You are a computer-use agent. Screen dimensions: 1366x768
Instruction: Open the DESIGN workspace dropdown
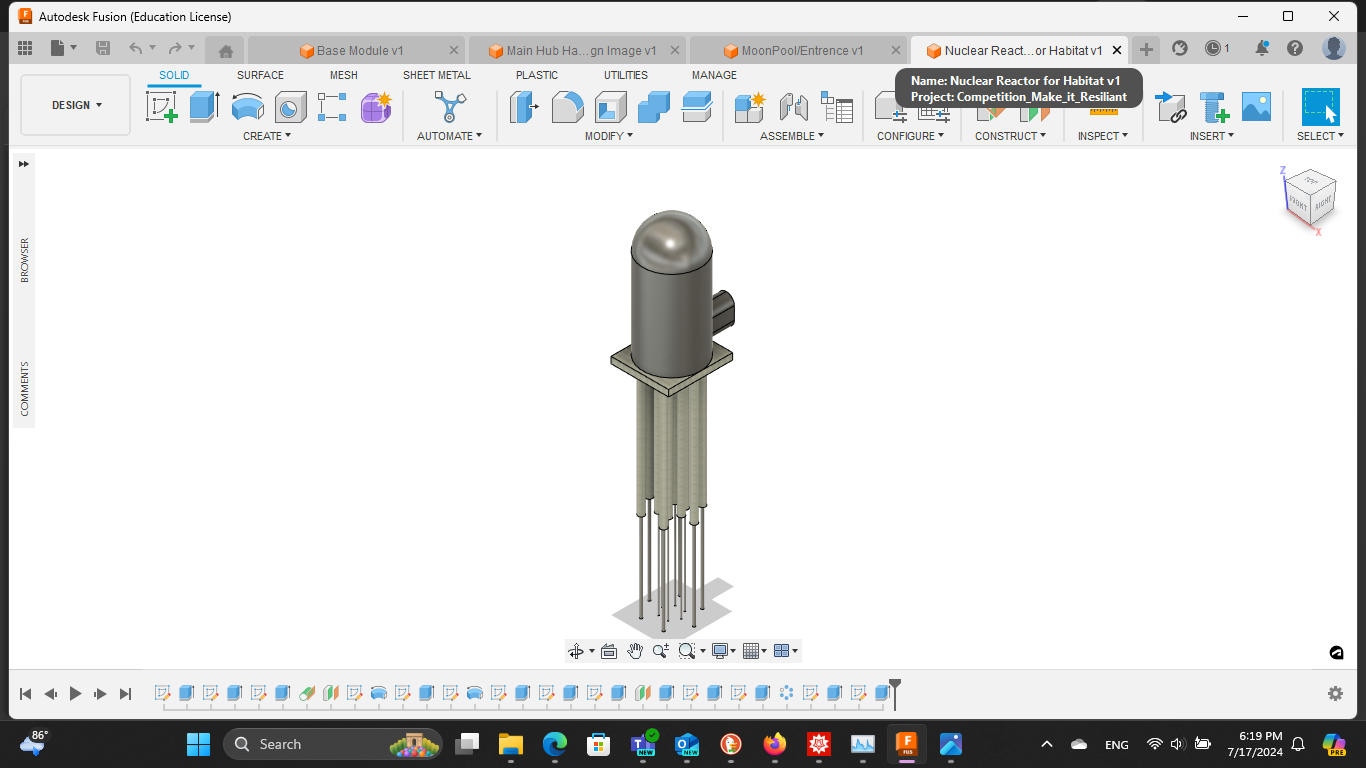click(76, 105)
